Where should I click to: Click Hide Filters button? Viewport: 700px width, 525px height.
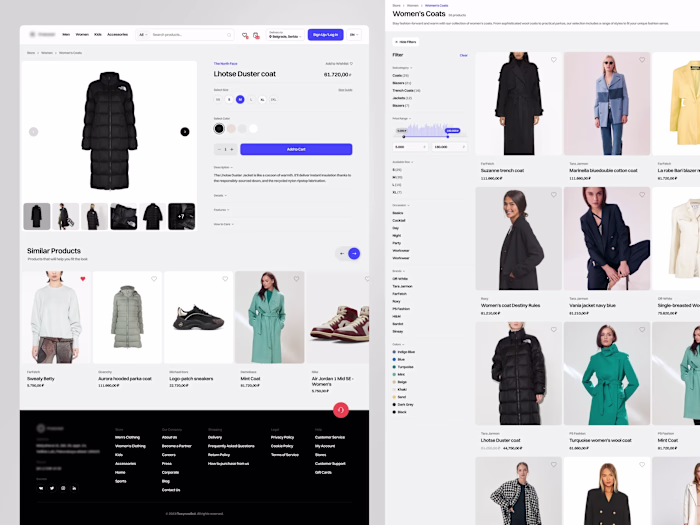tap(405, 42)
